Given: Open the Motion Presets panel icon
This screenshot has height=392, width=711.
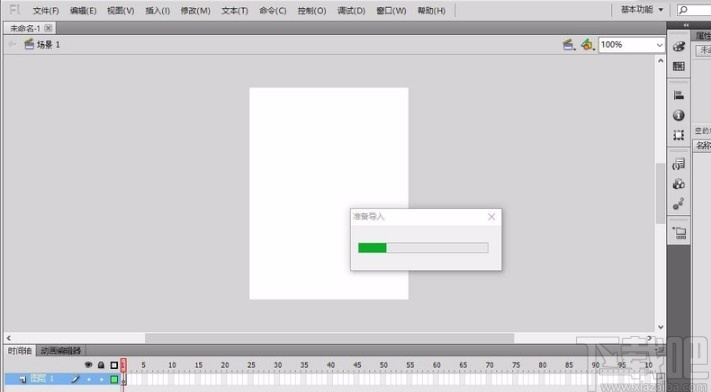Looking at the screenshot, I should [679, 204].
